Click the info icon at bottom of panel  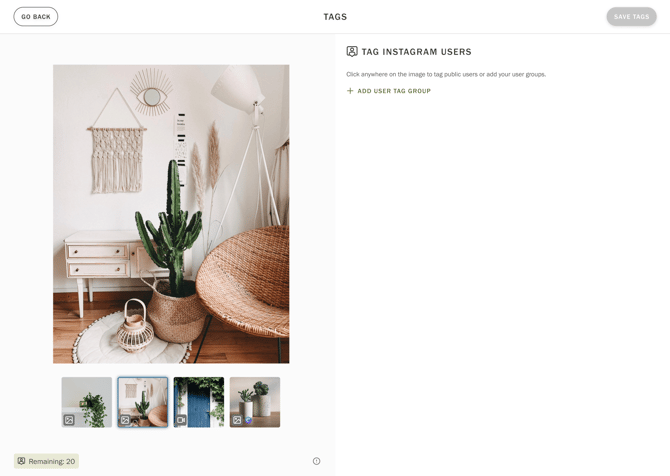tap(316, 461)
